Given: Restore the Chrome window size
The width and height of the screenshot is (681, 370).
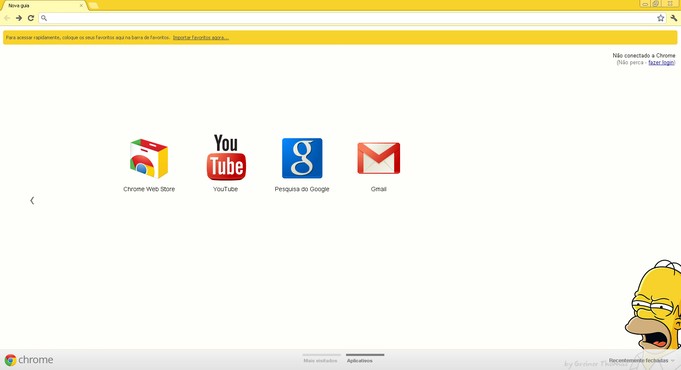Looking at the screenshot, I should [656, 3].
